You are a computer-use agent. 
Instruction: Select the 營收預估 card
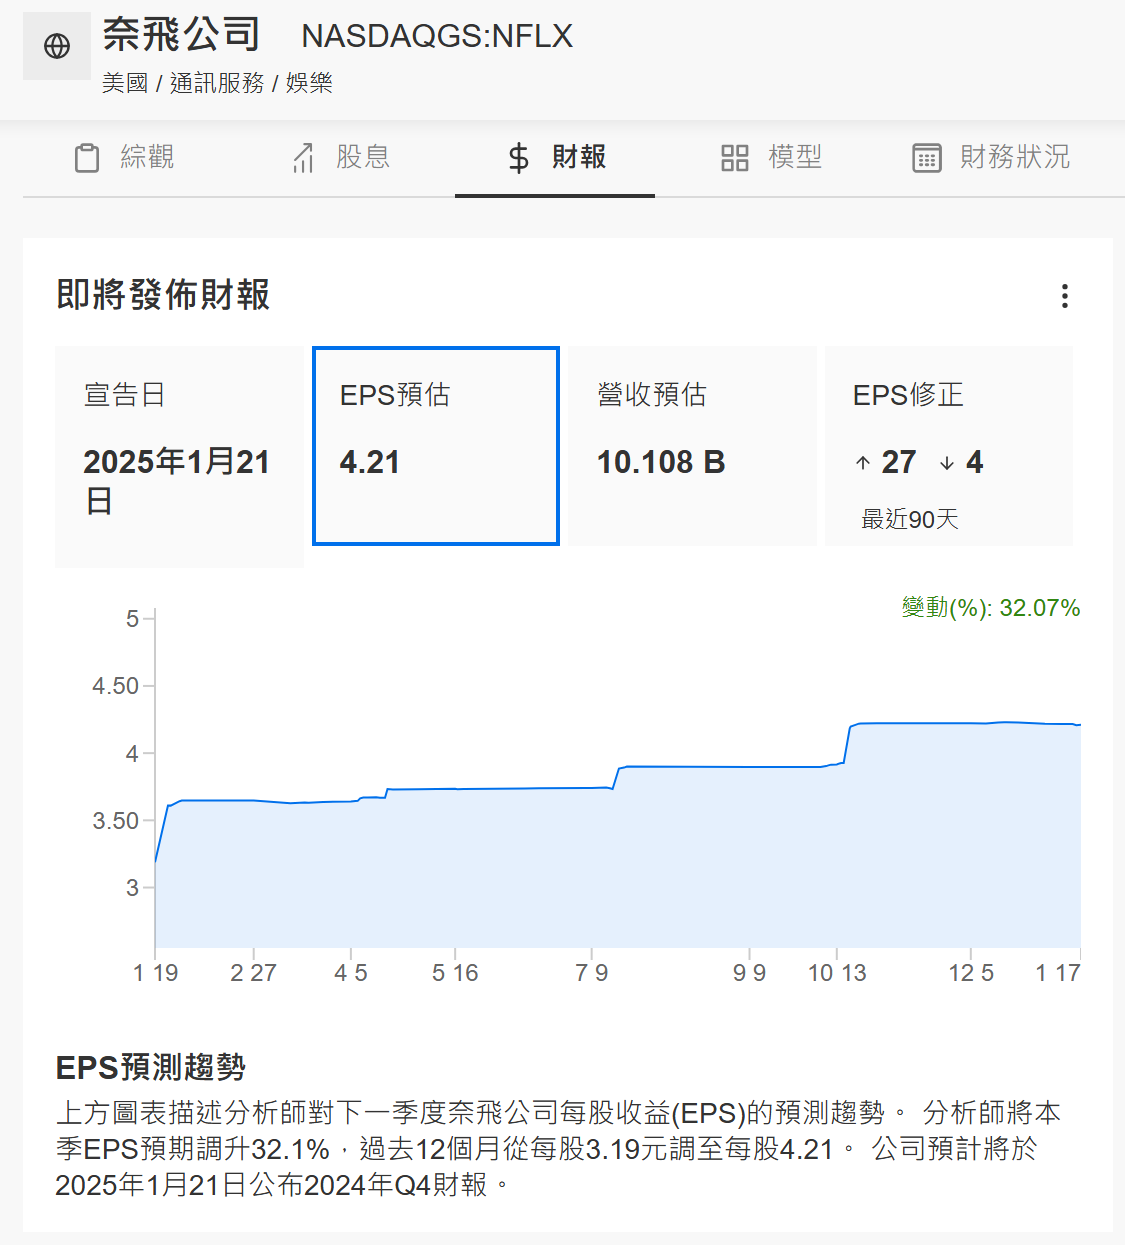[692, 446]
